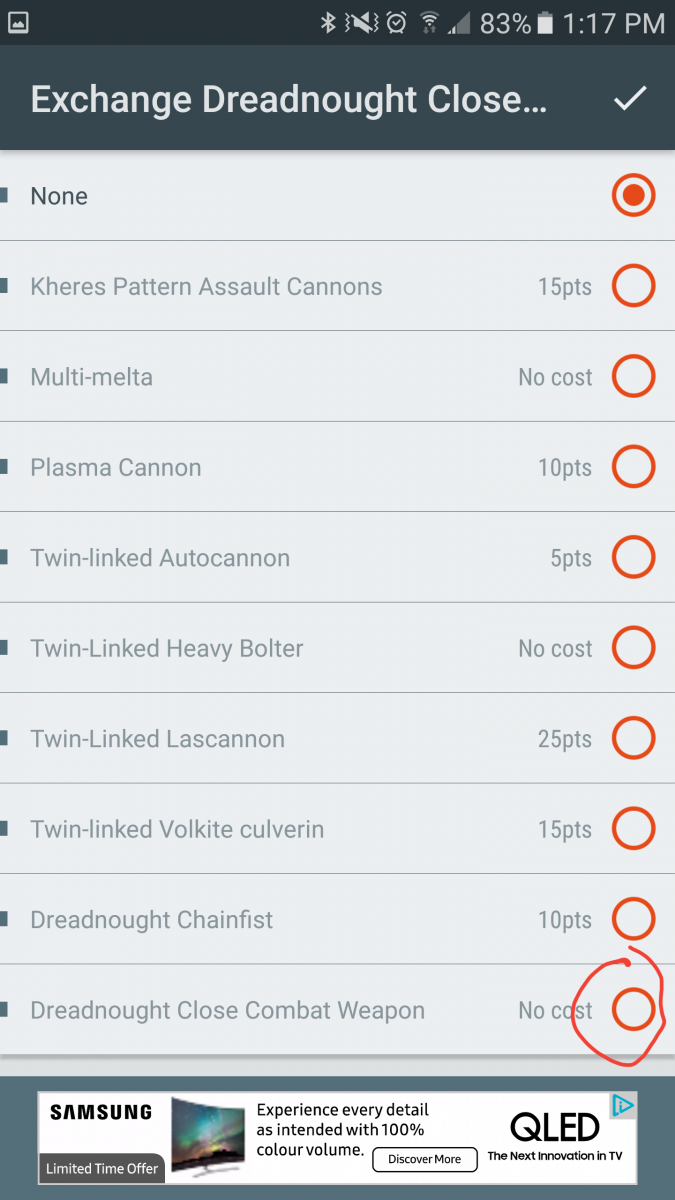675x1200 pixels.
Task: Tap the picture notification icon
Action: coord(18,22)
